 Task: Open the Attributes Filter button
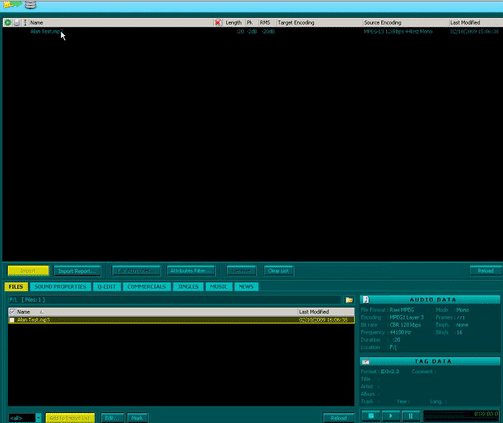[191, 271]
